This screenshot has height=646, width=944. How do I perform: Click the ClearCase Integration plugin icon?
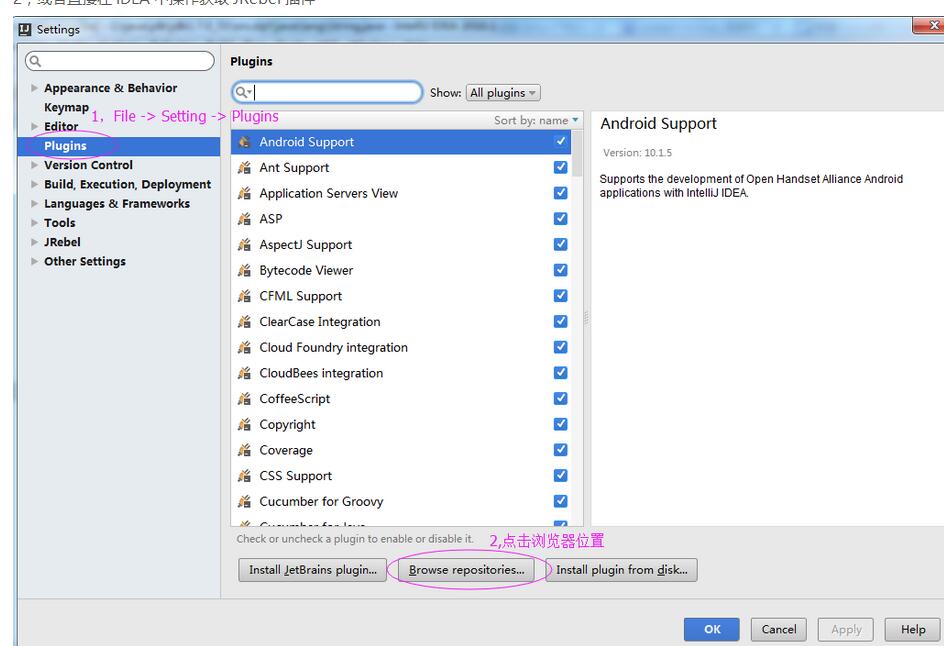tap(244, 321)
